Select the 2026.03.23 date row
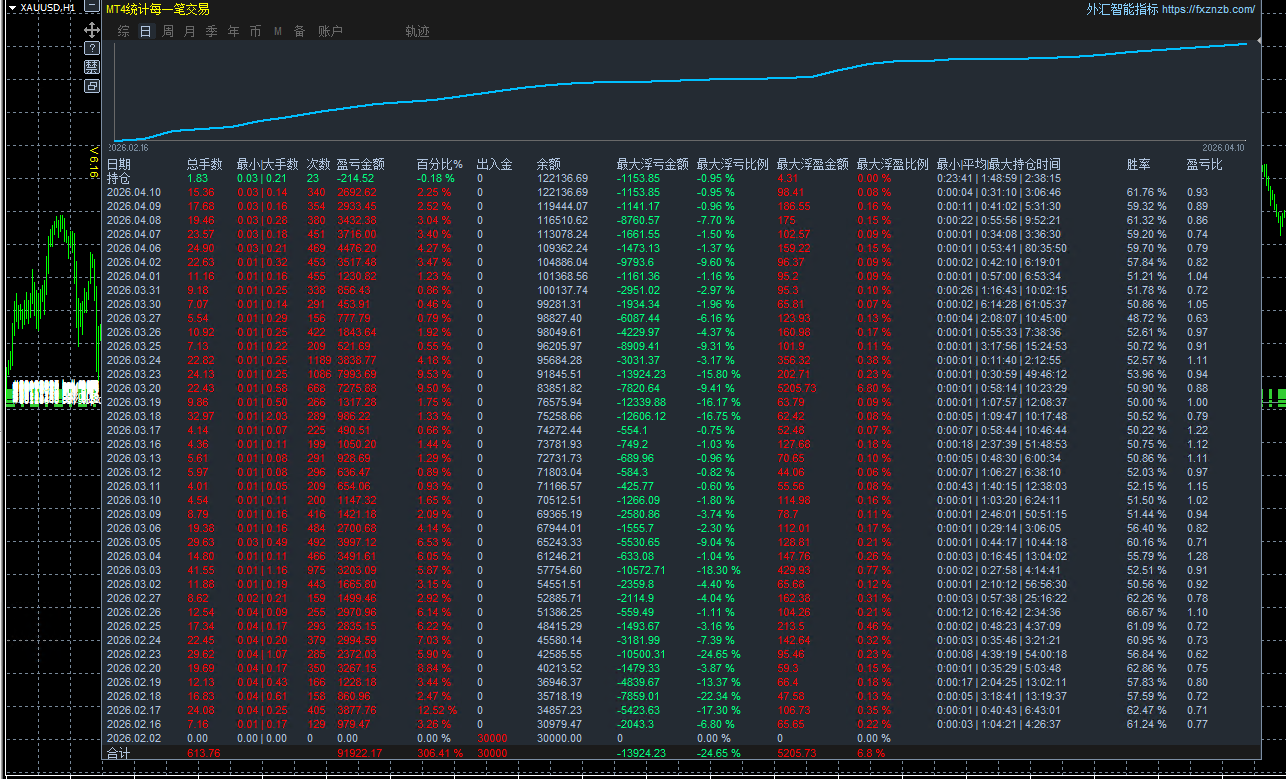 [x=134, y=374]
